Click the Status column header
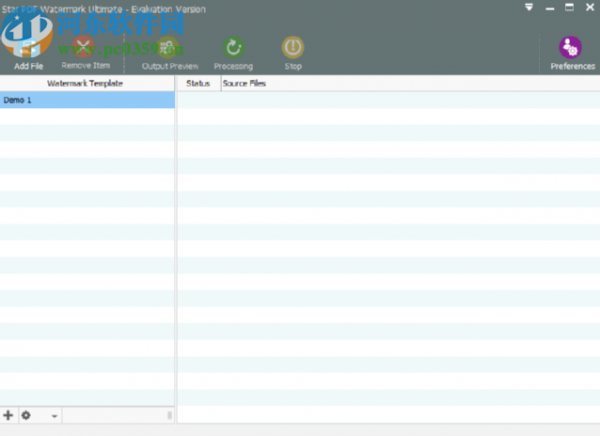Image resolution: width=600 pixels, height=436 pixels. [198, 83]
